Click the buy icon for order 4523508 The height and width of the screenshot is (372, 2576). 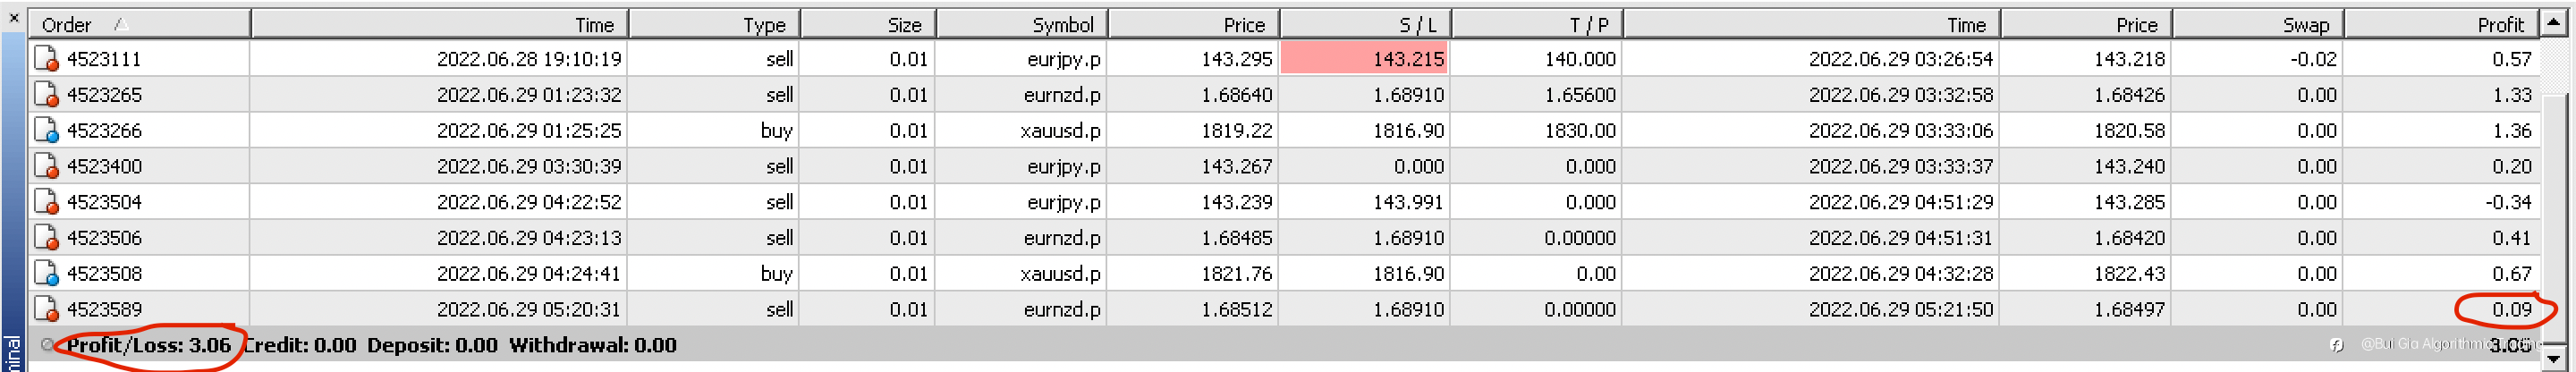coord(46,274)
